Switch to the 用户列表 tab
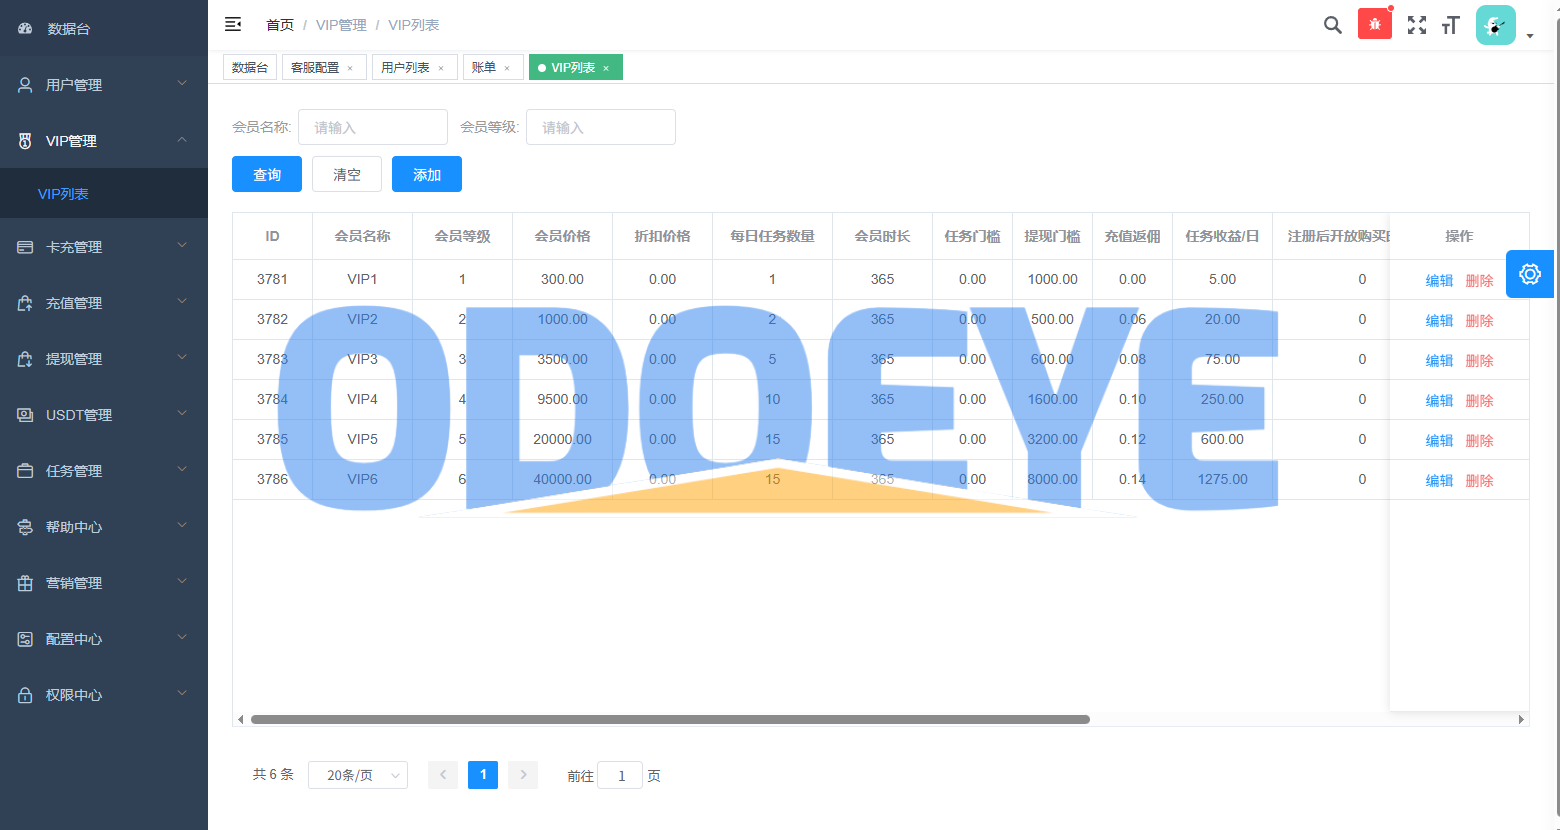1560x830 pixels. [x=405, y=67]
